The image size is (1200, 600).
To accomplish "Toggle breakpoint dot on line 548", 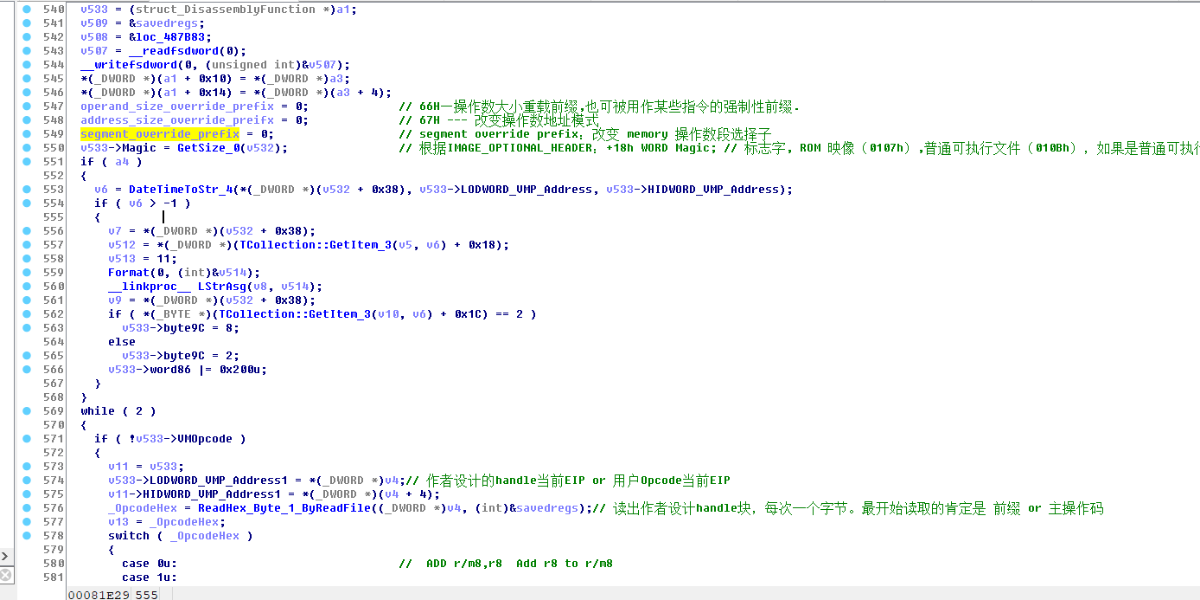I will [26, 120].
